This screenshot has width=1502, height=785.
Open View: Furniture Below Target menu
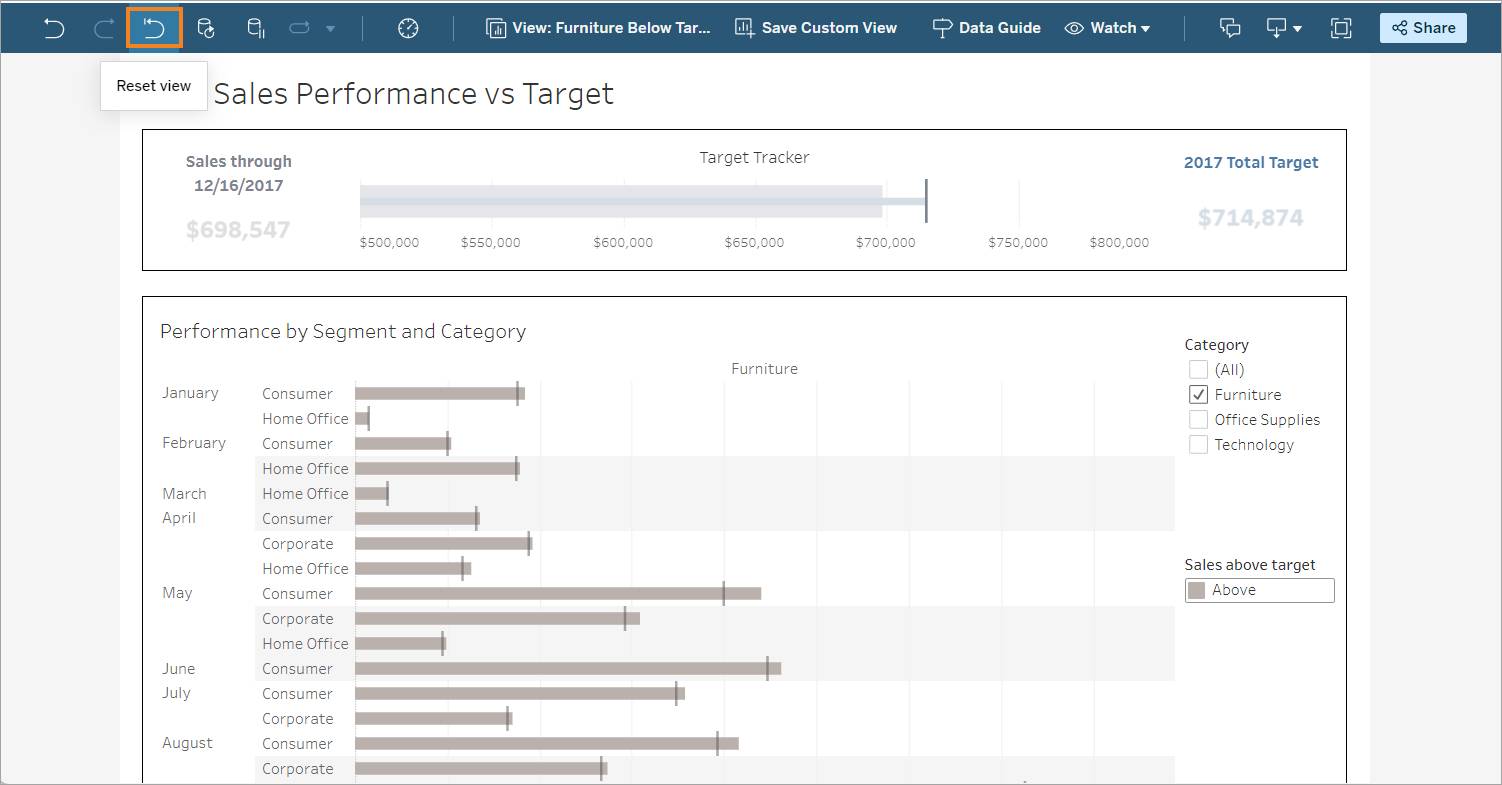pos(598,28)
